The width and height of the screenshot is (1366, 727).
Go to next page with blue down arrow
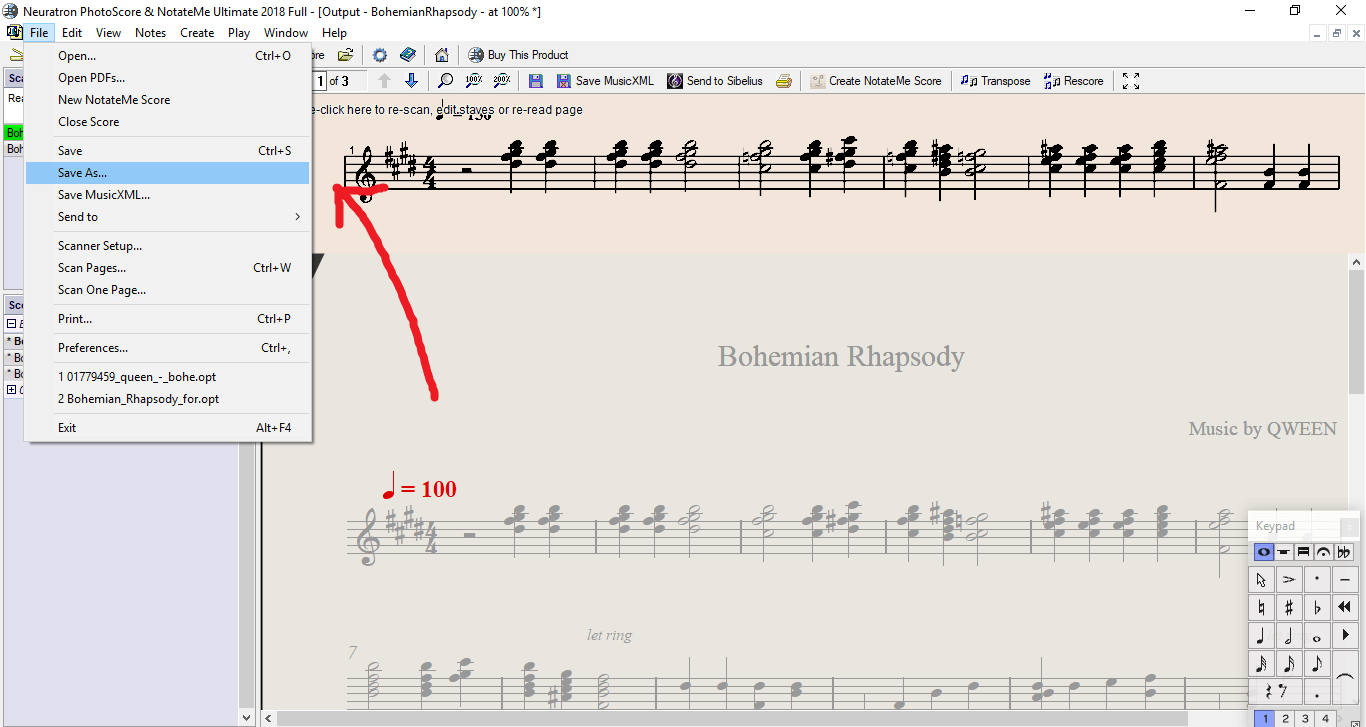pyautogui.click(x=411, y=81)
